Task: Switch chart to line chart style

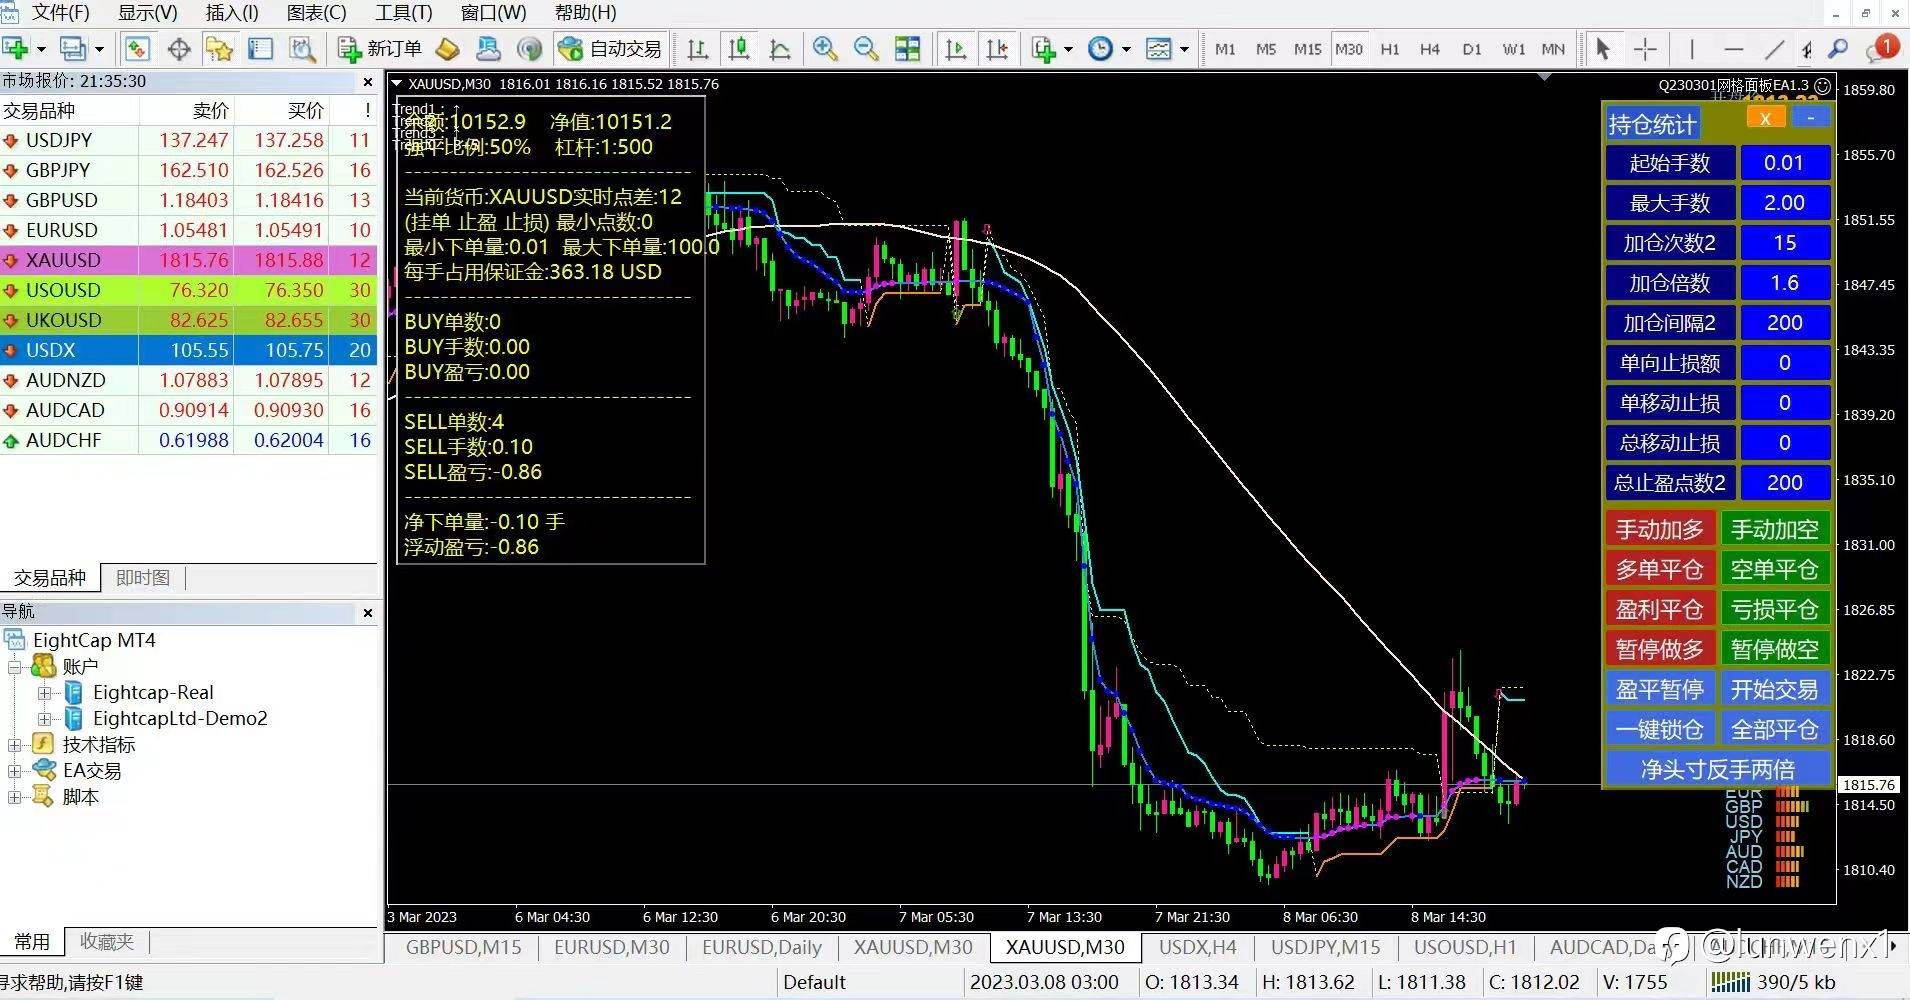Action: (x=780, y=48)
